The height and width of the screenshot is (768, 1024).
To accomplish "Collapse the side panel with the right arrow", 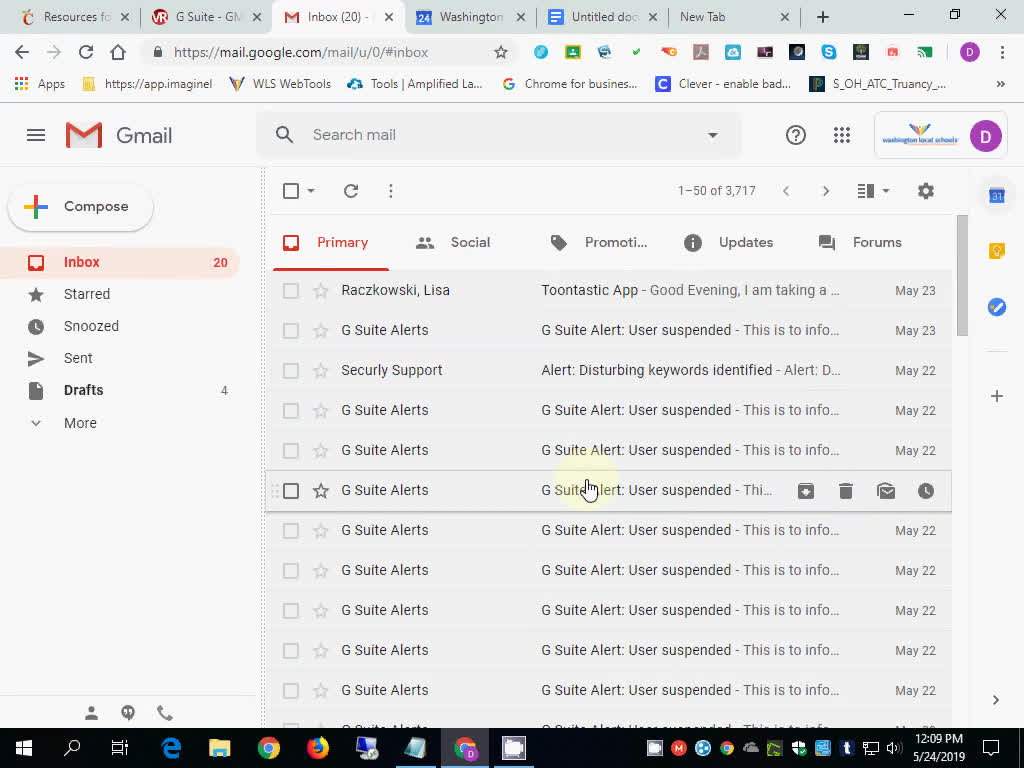I will 996,700.
